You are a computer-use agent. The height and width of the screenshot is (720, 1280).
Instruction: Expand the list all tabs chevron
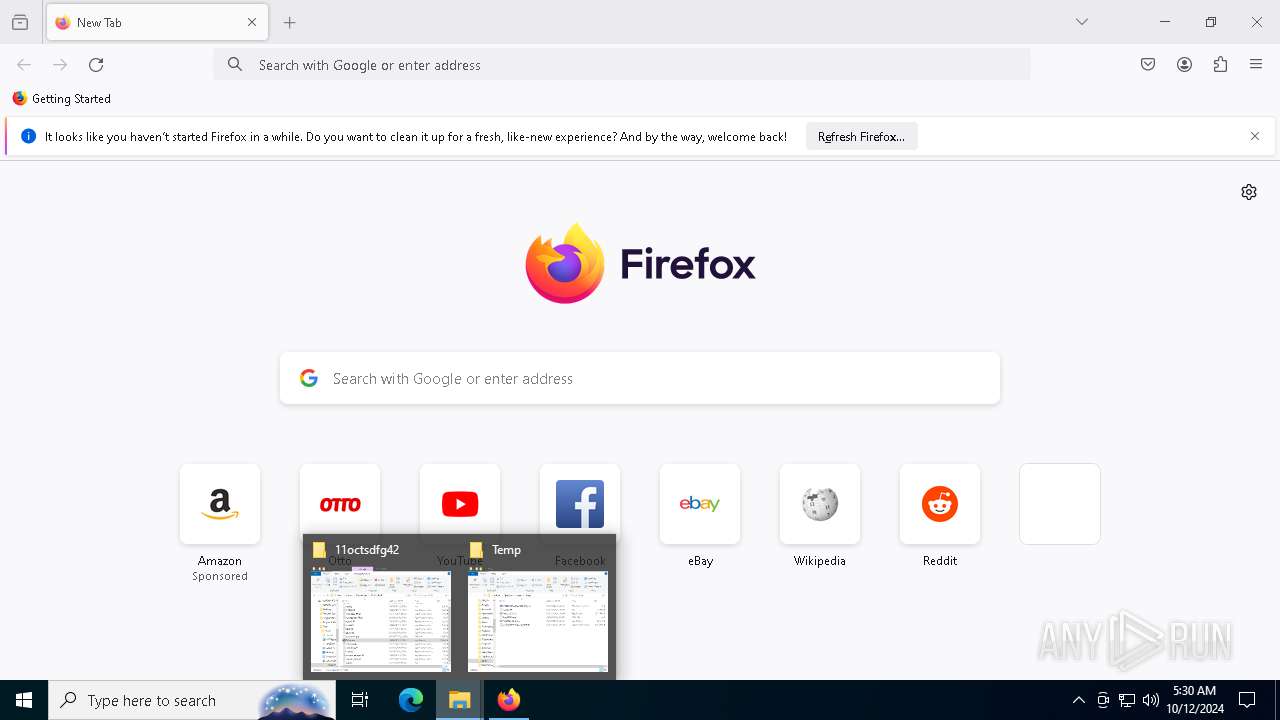(x=1082, y=22)
